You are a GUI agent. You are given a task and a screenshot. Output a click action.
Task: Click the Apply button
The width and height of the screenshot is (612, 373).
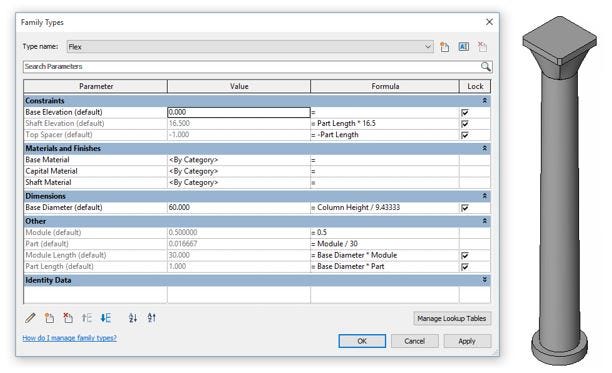click(x=467, y=341)
